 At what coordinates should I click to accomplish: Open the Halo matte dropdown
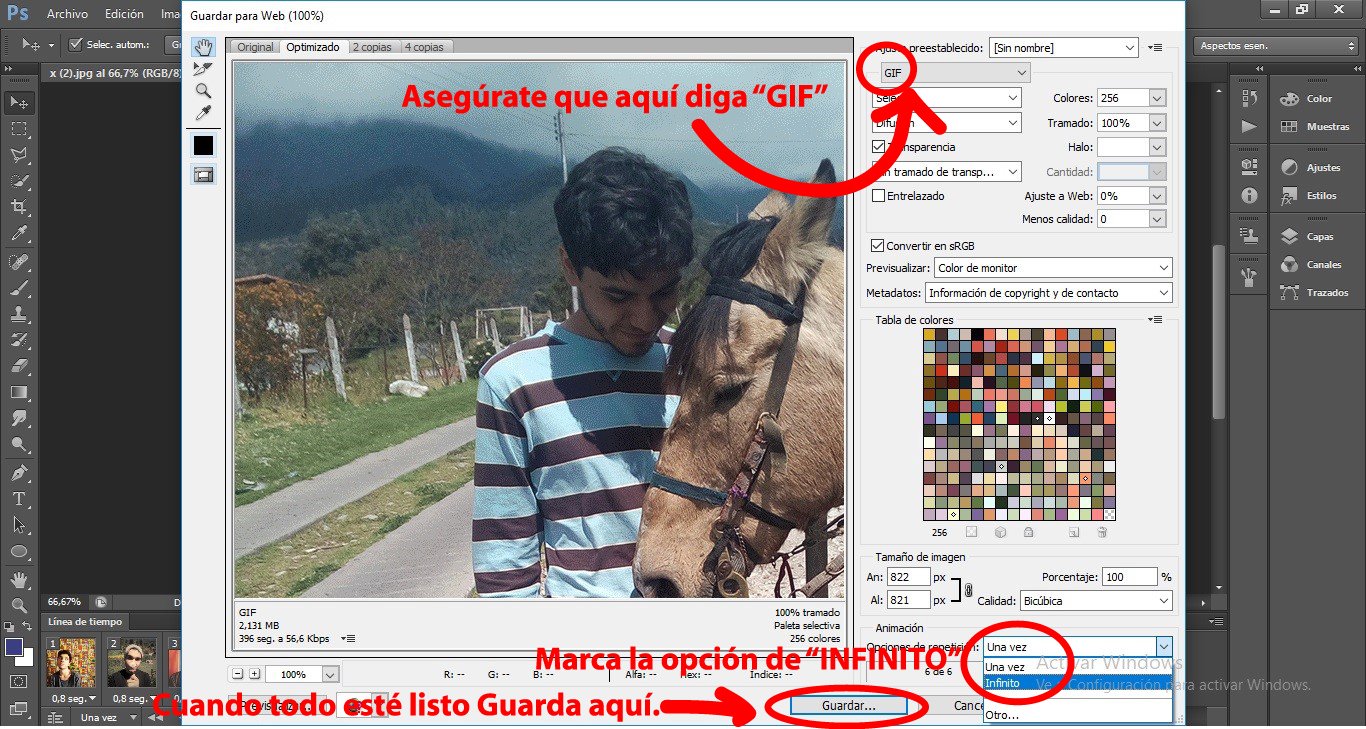tap(1131, 147)
